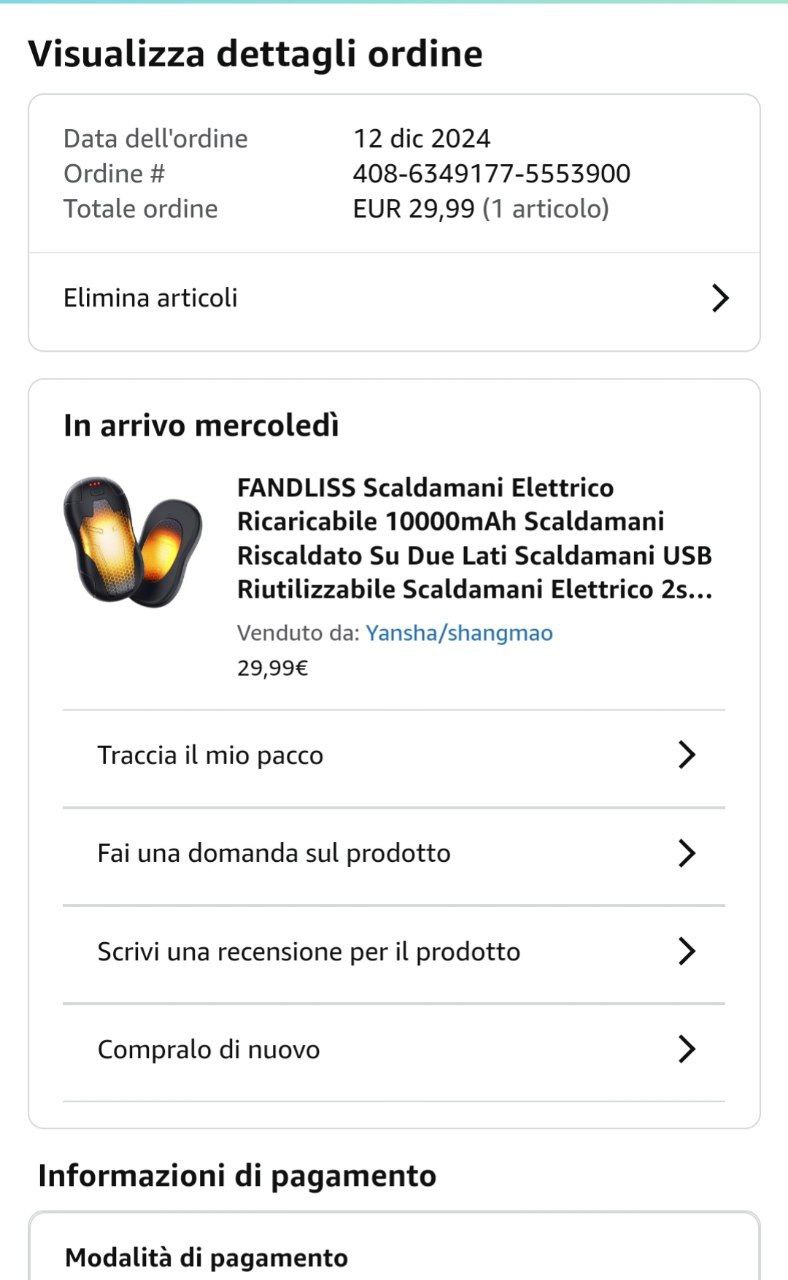Viewport: 788px width, 1280px height.
Task: Tap the In arrivo mercoledì heading
Action: [201, 426]
